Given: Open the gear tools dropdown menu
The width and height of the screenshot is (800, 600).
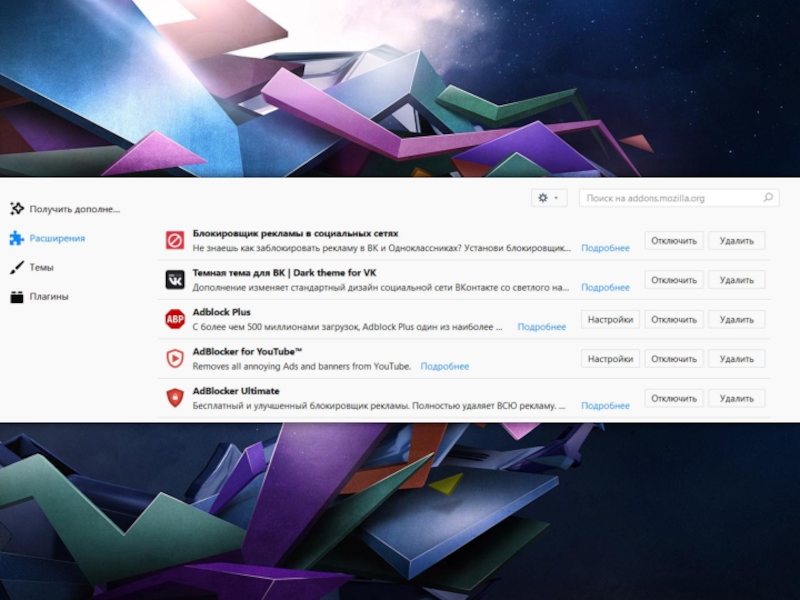Looking at the screenshot, I should tap(549, 197).
